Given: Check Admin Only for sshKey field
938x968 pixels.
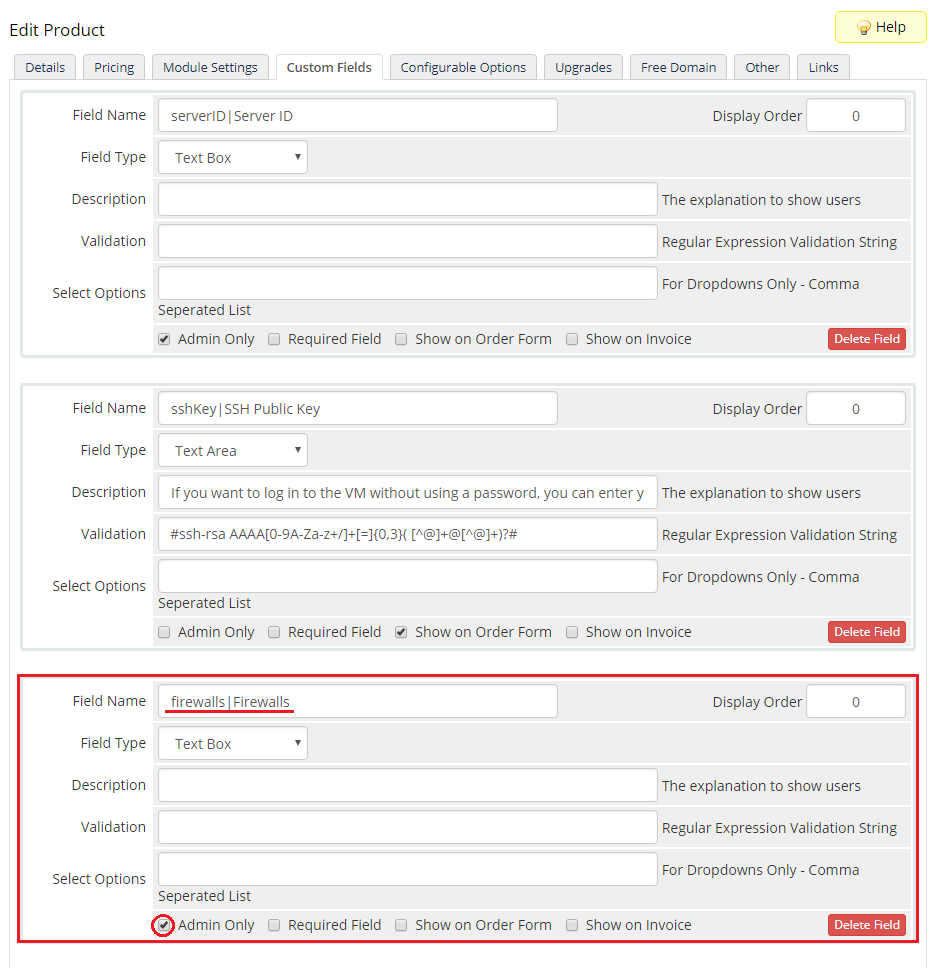Looking at the screenshot, I should pyautogui.click(x=164, y=632).
